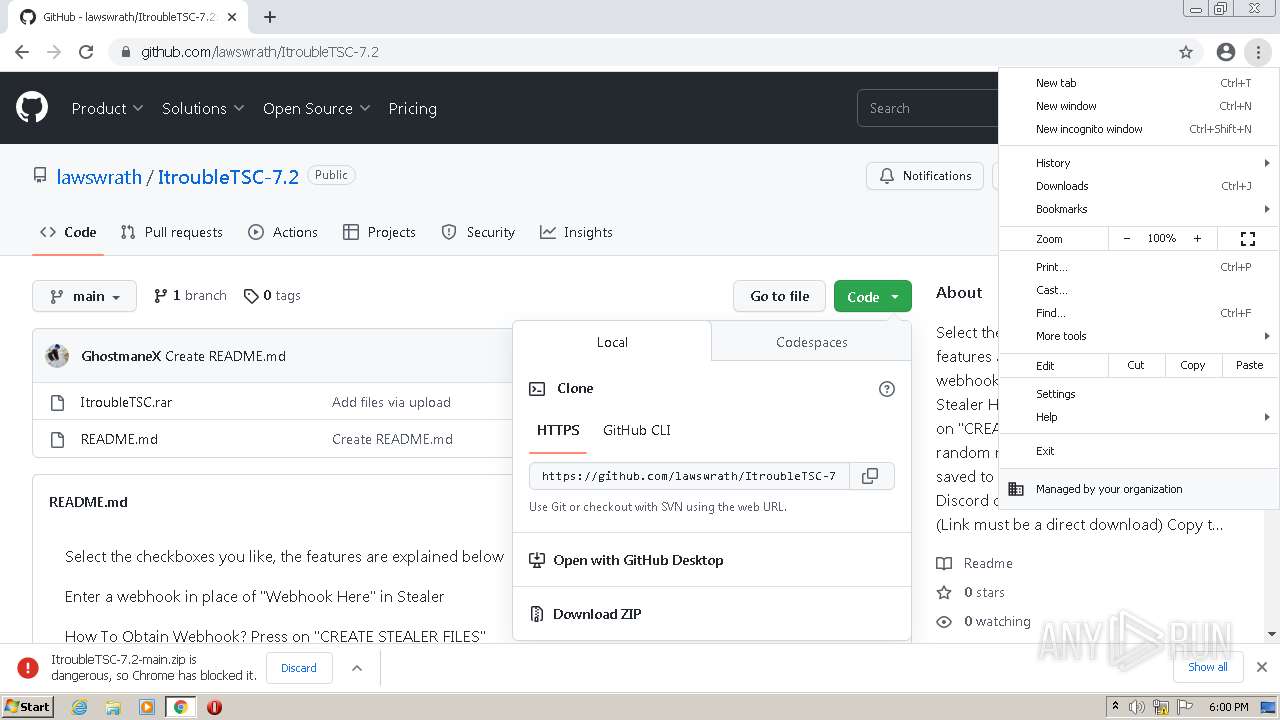
Task: Click the GhostmaneX avatar thumbnail
Action: [x=58, y=355]
